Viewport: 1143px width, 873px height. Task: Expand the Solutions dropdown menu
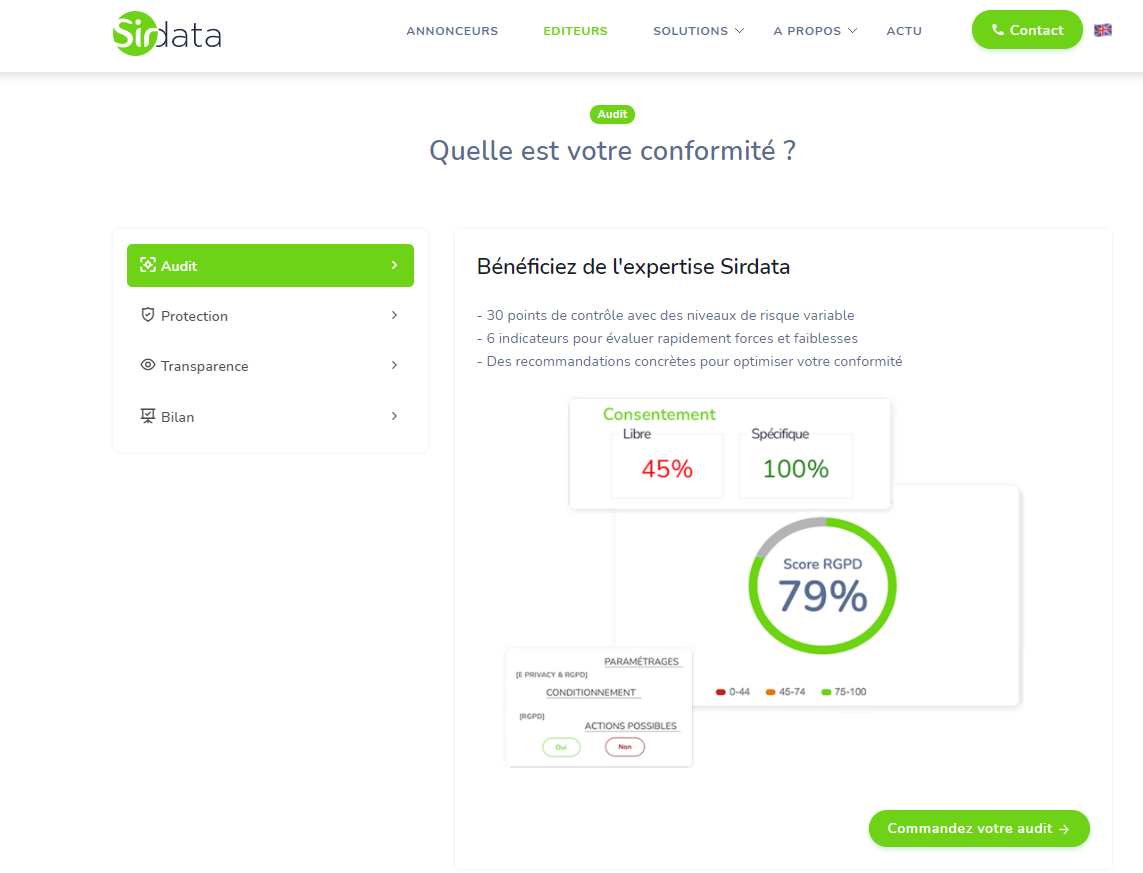click(x=698, y=31)
